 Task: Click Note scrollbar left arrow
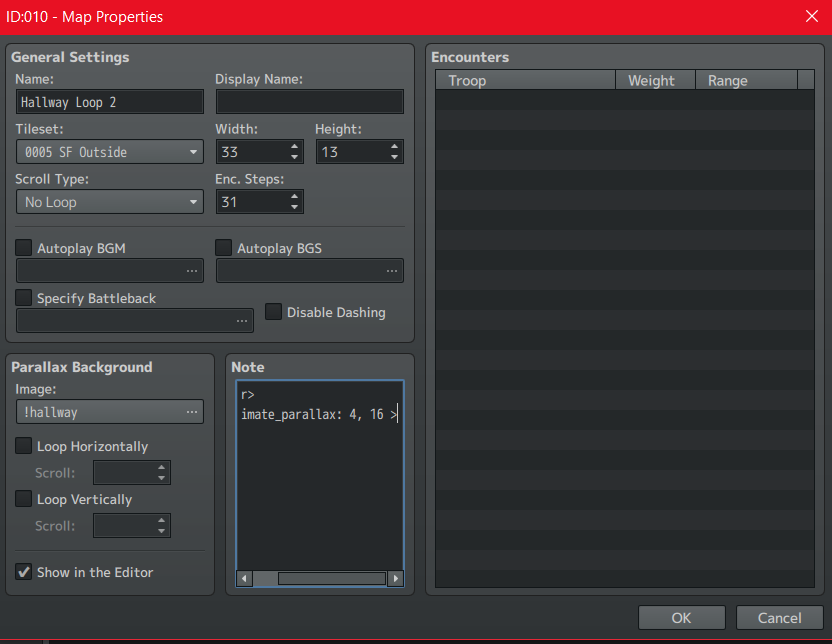click(x=244, y=578)
